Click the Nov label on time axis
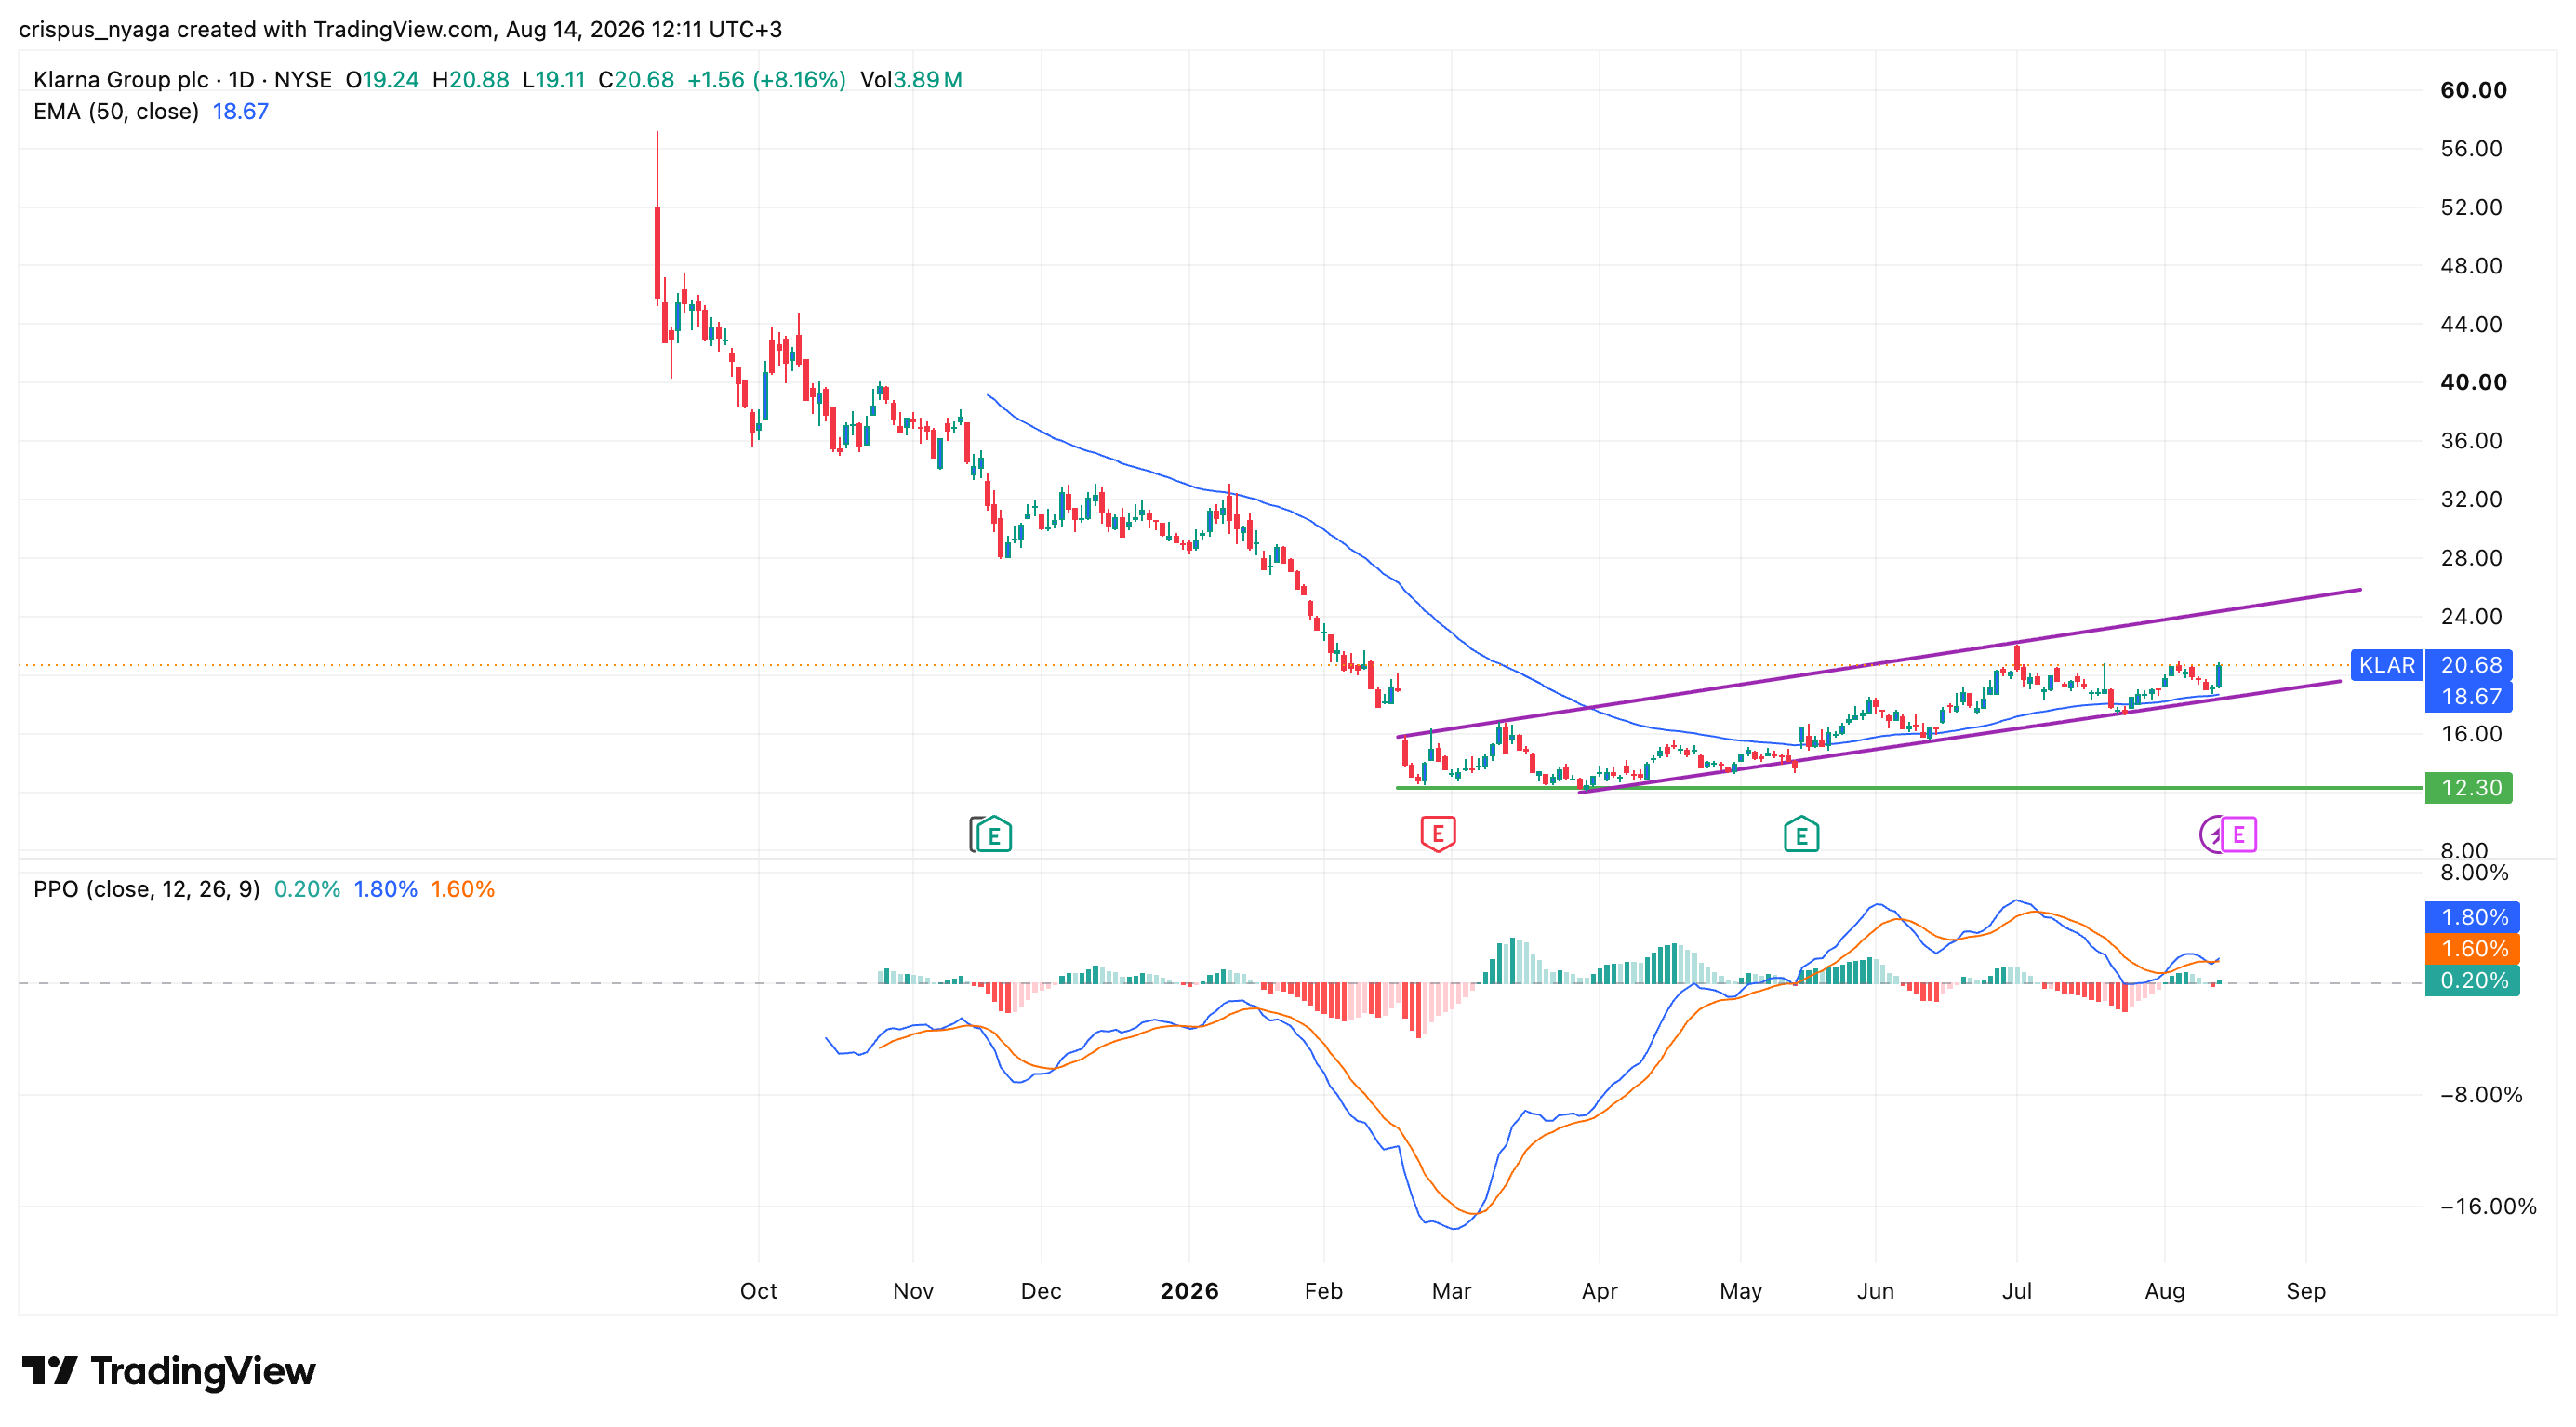Viewport: 2576px width, 1427px height. click(913, 1291)
